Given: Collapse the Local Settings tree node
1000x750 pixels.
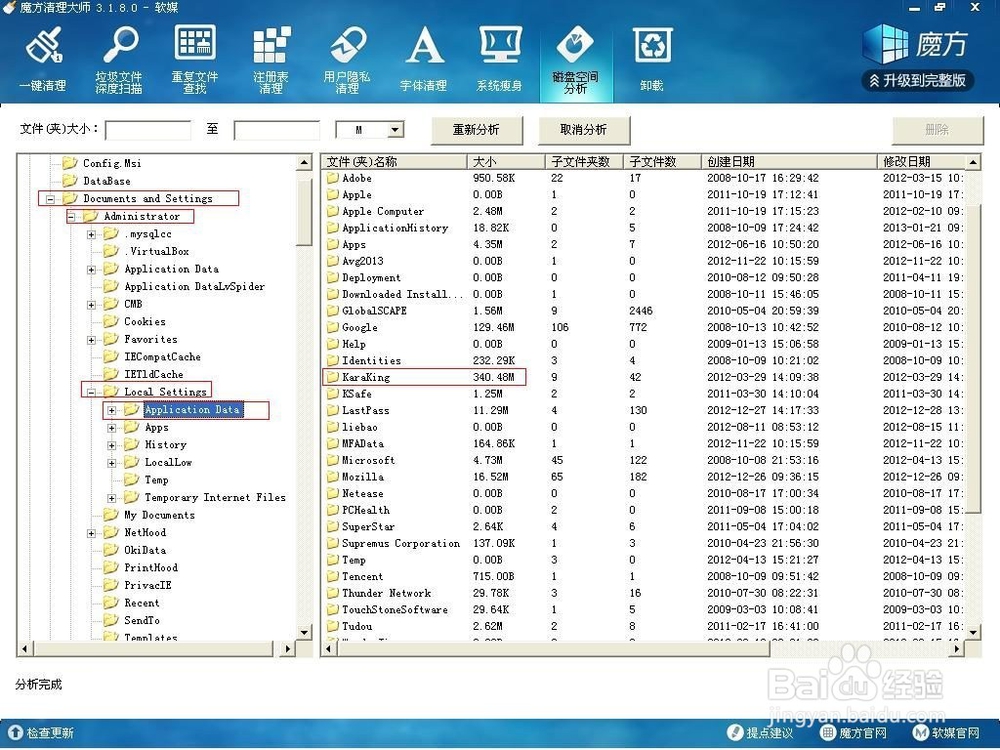Looking at the screenshot, I should click(x=91, y=392).
